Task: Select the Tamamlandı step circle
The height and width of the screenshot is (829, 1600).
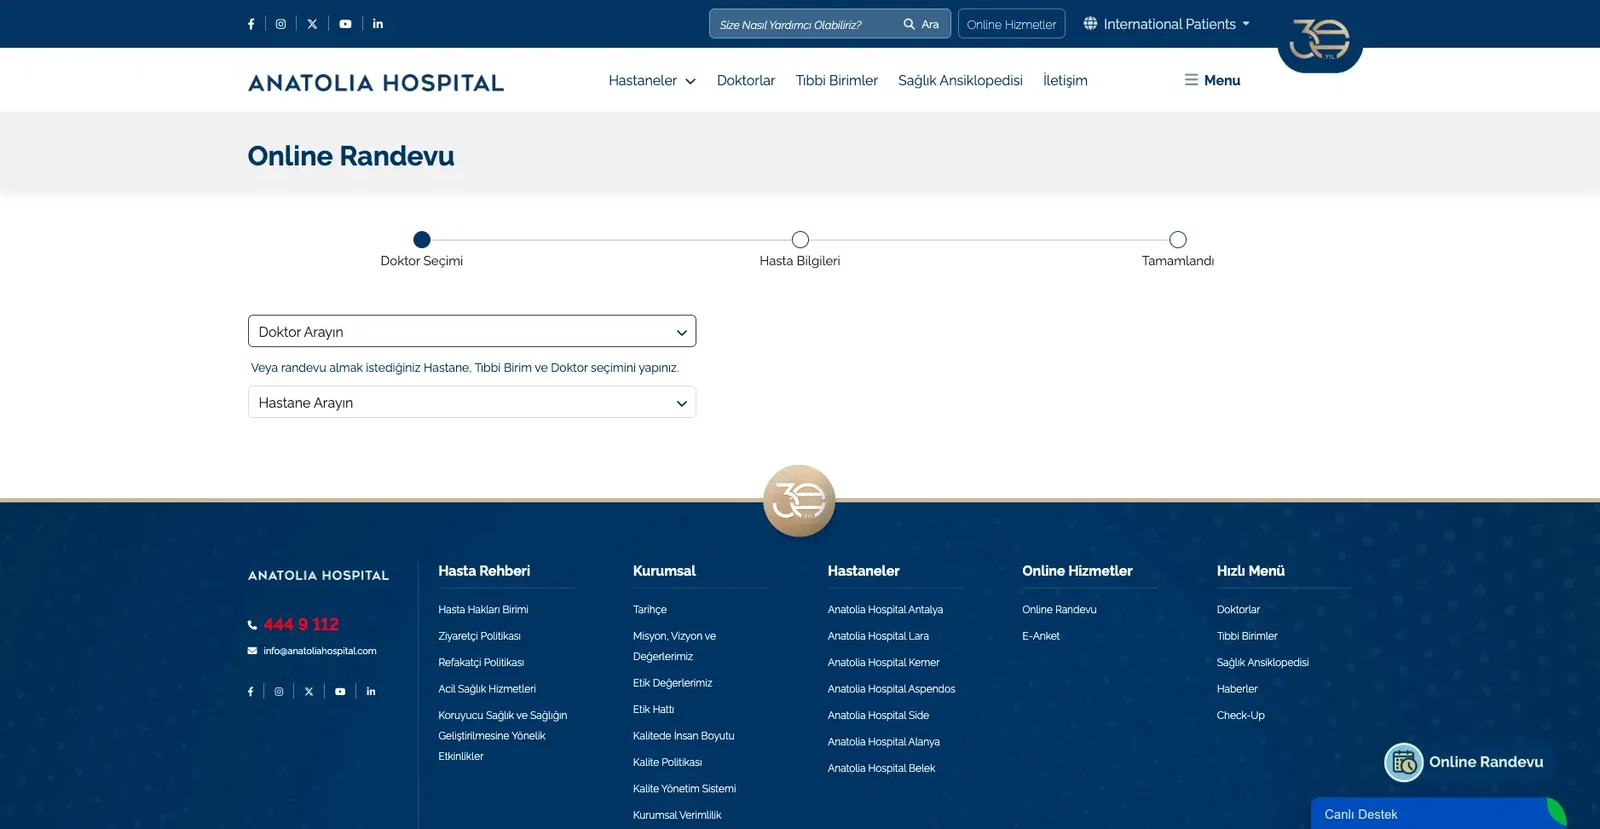Action: click(x=1178, y=240)
